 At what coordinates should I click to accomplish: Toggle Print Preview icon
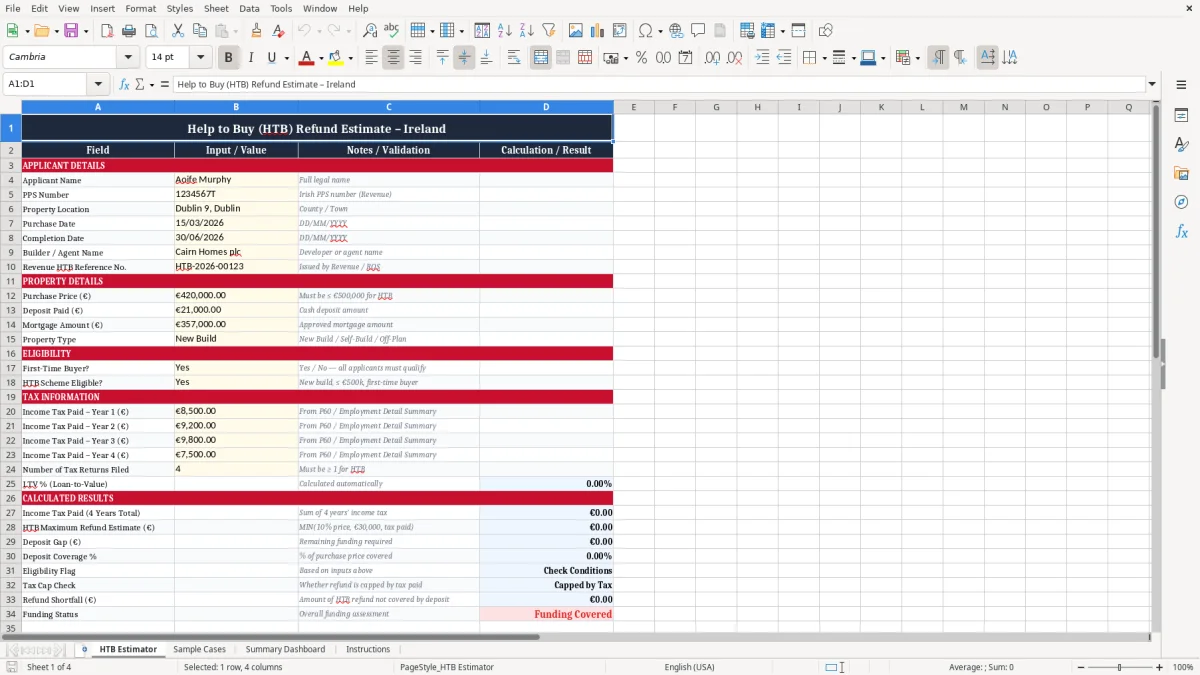pos(149,31)
